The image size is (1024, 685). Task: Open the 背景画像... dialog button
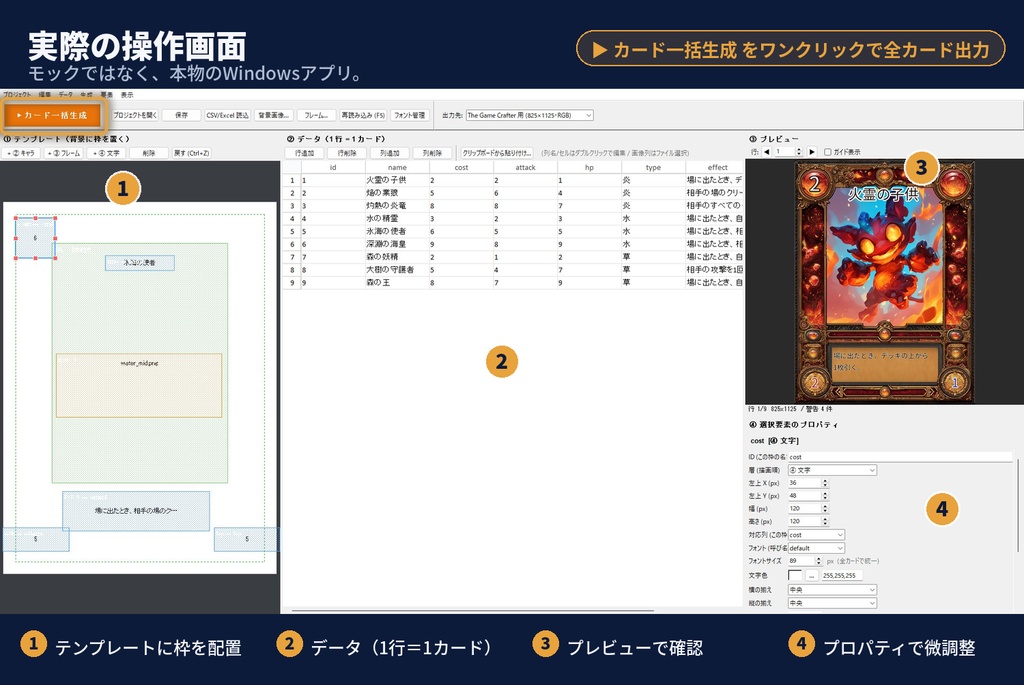click(273, 115)
